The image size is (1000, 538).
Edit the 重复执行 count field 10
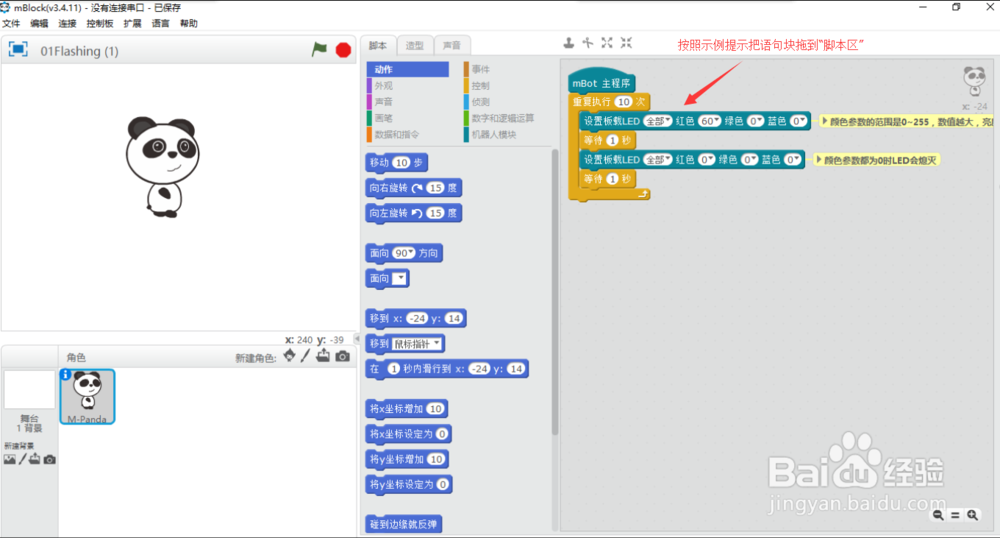coord(623,102)
